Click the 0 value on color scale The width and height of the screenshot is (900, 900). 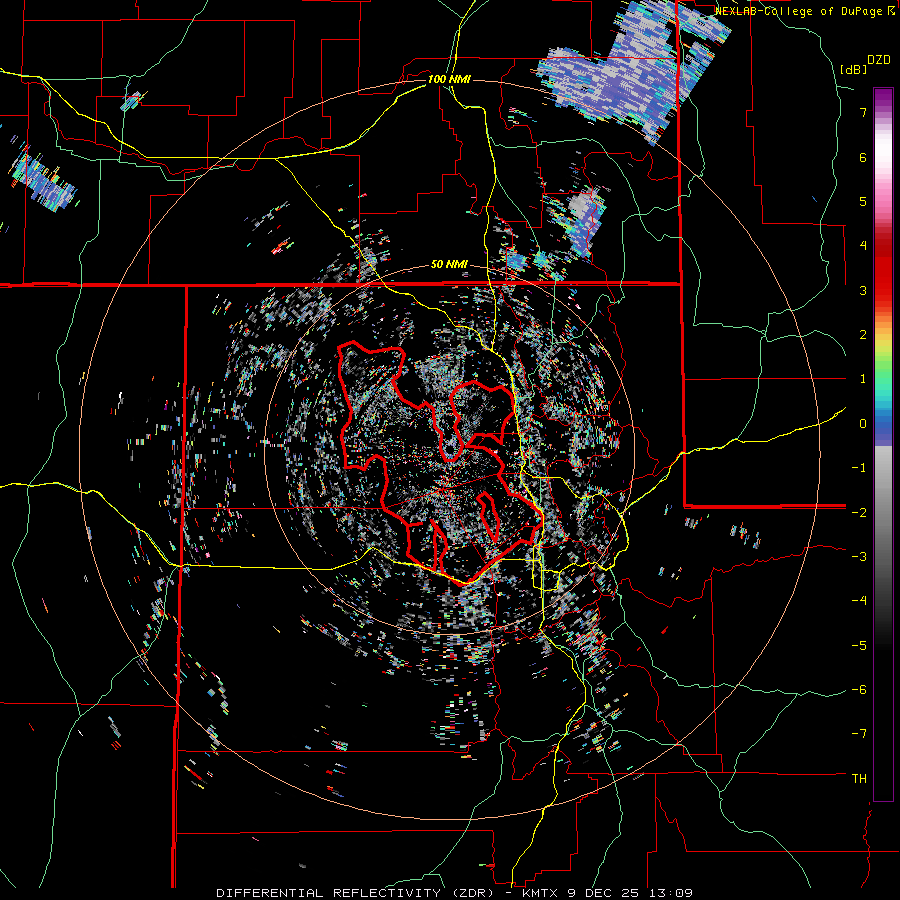[x=863, y=424]
